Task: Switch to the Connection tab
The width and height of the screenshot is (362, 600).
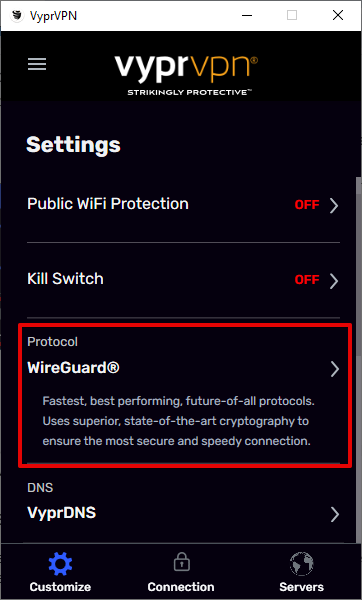Action: pos(181,572)
